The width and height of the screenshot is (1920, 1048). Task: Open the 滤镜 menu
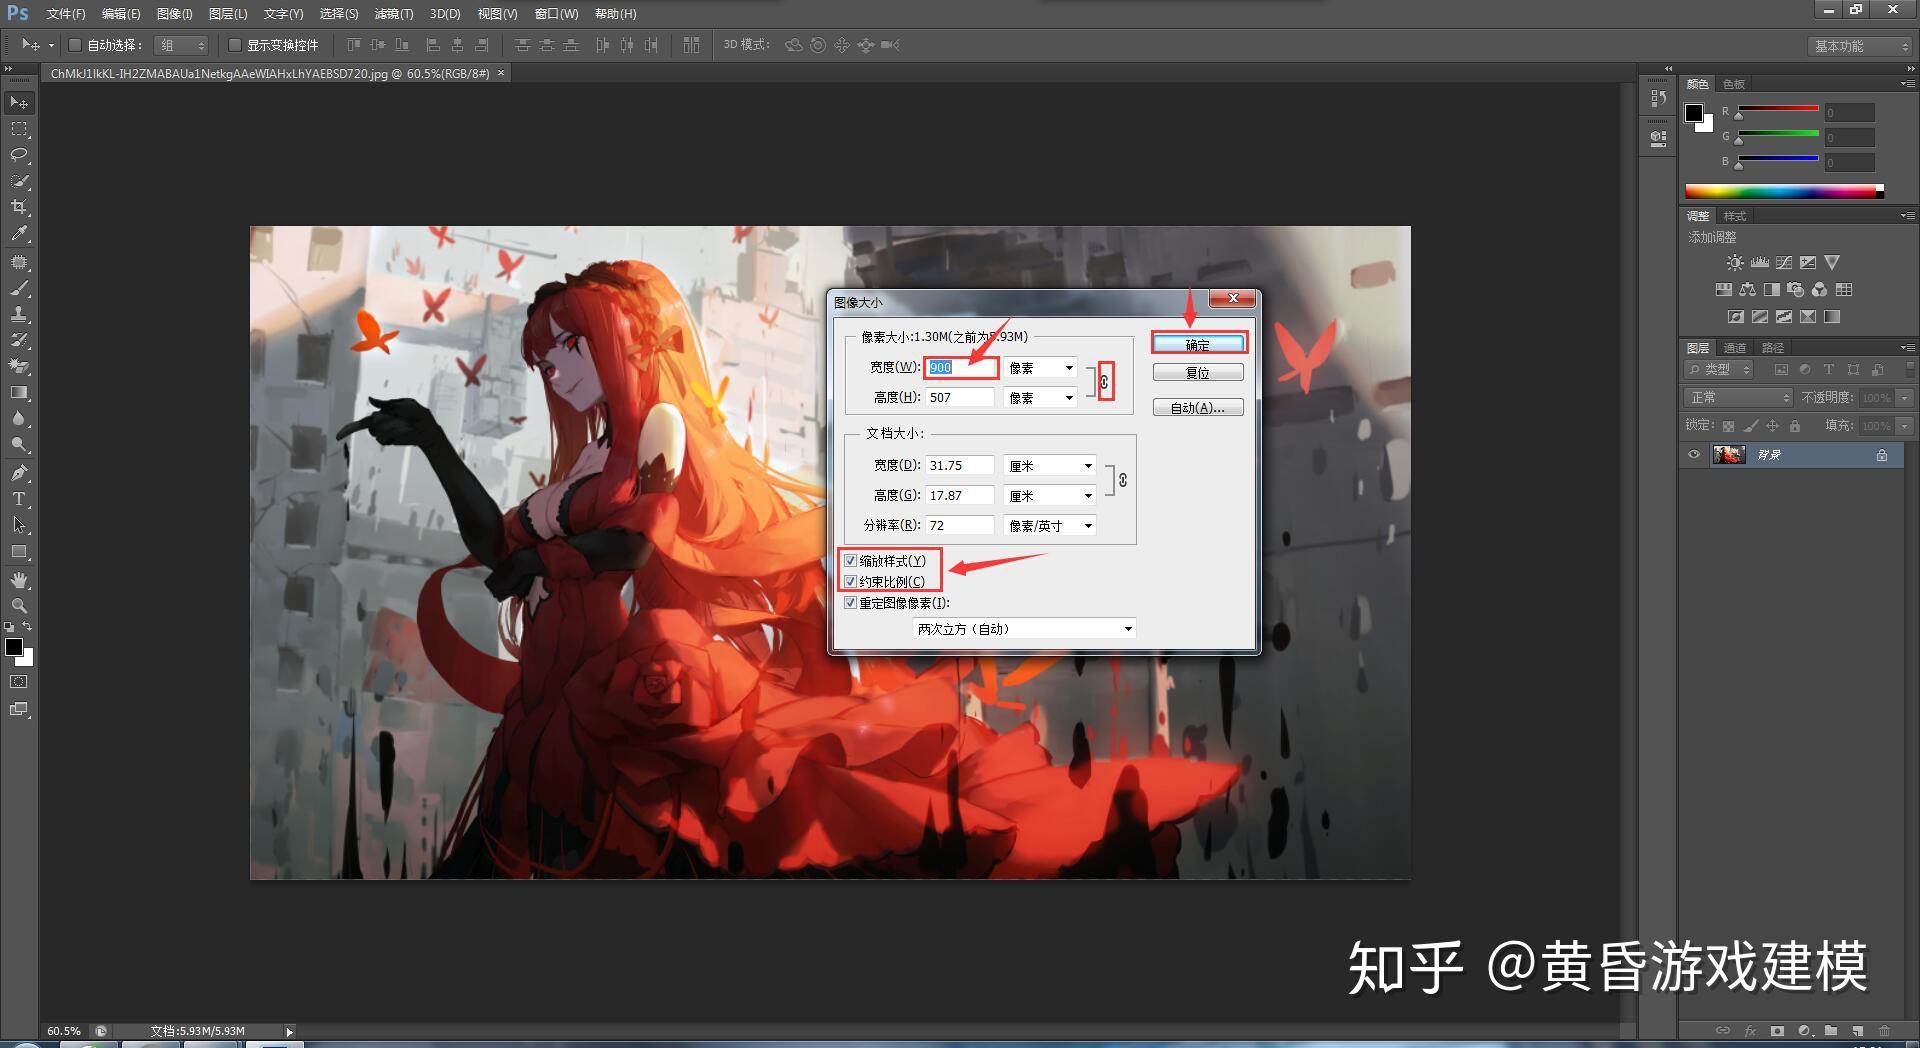pyautogui.click(x=393, y=13)
